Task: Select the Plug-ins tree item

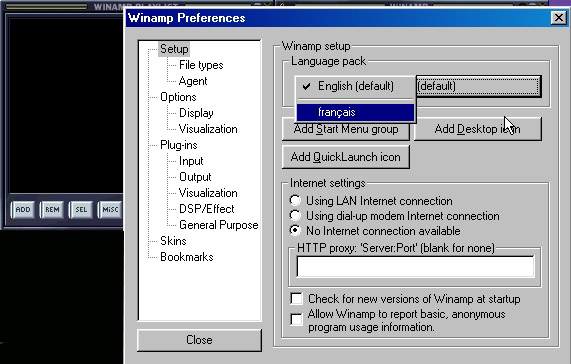Action: [178, 145]
